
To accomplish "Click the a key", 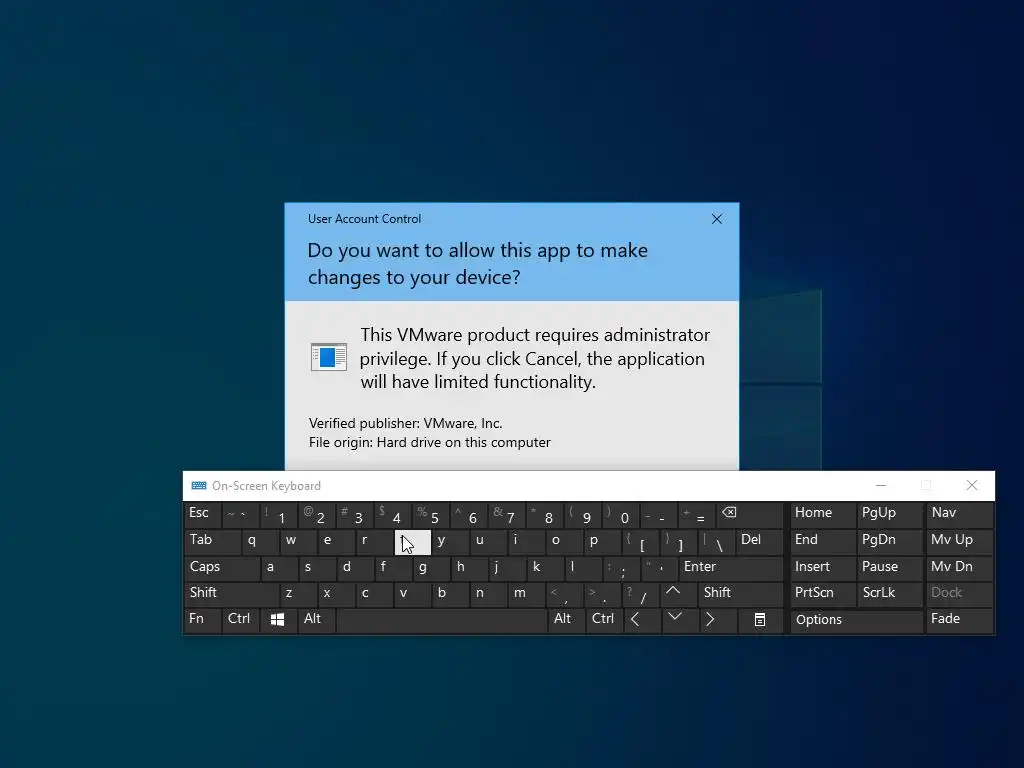I will 279,568.
